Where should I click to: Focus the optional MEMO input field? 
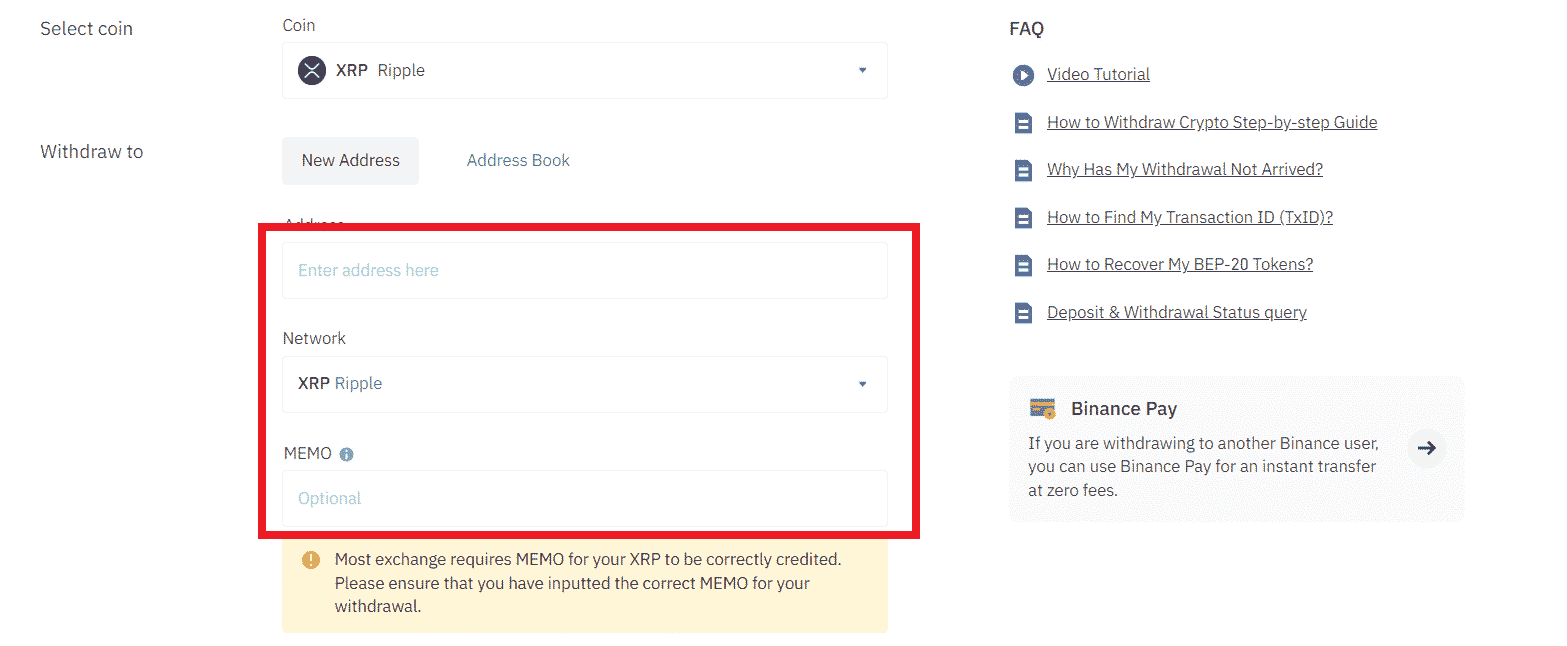tap(584, 498)
